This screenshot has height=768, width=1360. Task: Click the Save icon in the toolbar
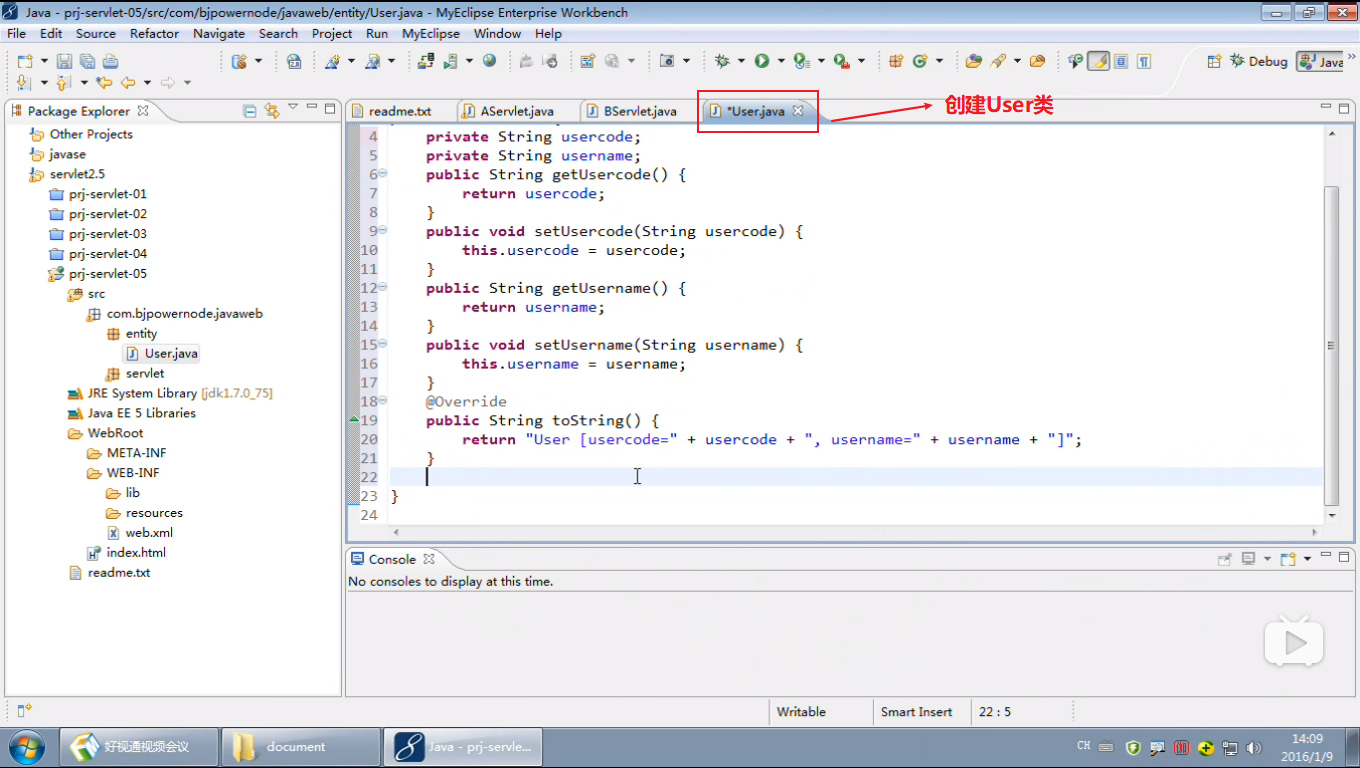[64, 61]
